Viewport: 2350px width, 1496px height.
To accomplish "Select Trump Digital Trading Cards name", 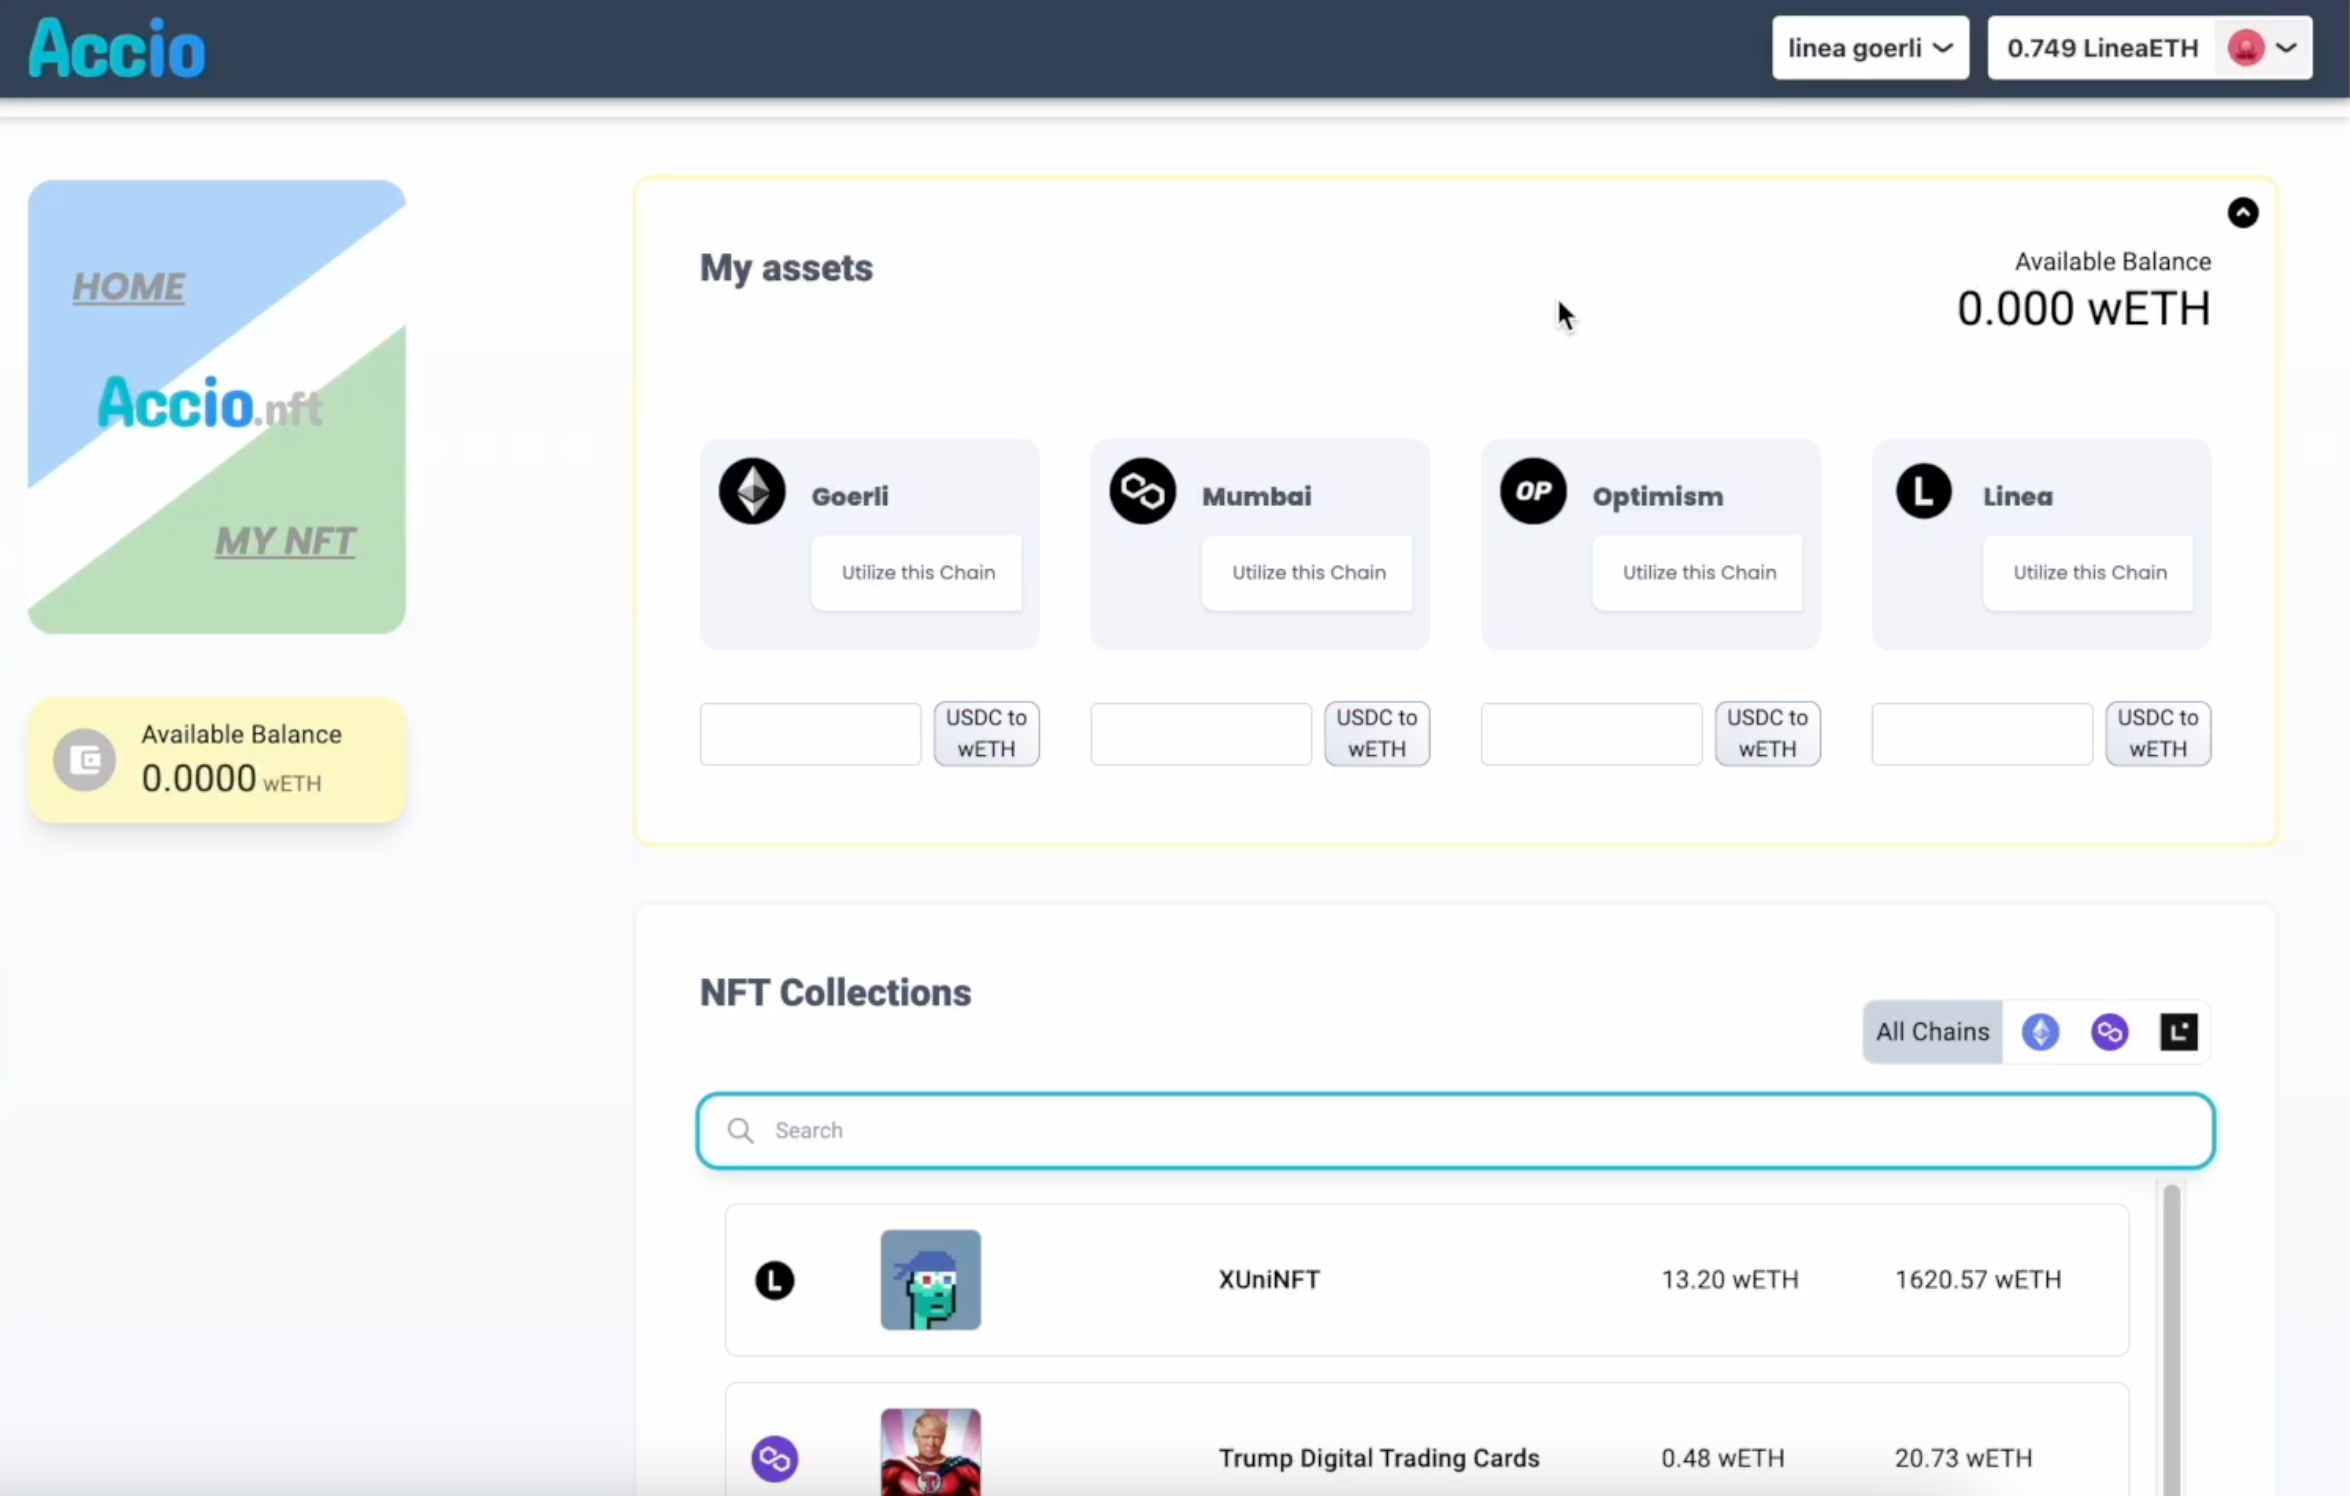I will tap(1379, 1458).
